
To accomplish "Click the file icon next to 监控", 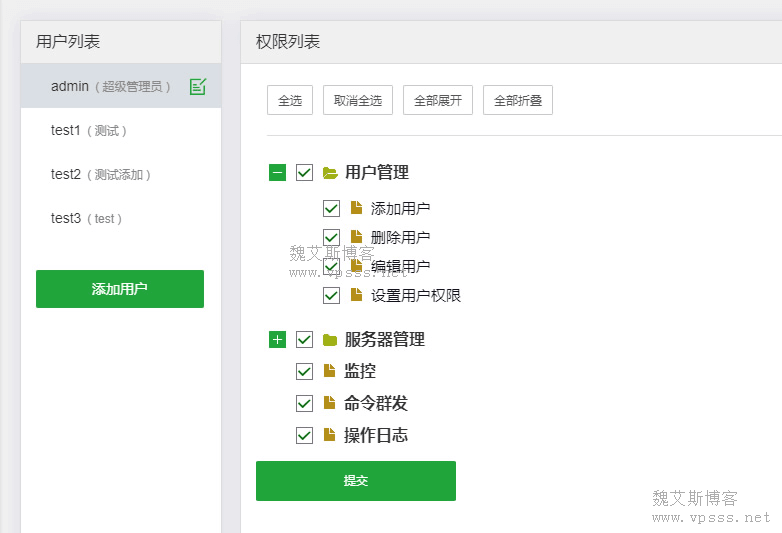I will pos(330,371).
